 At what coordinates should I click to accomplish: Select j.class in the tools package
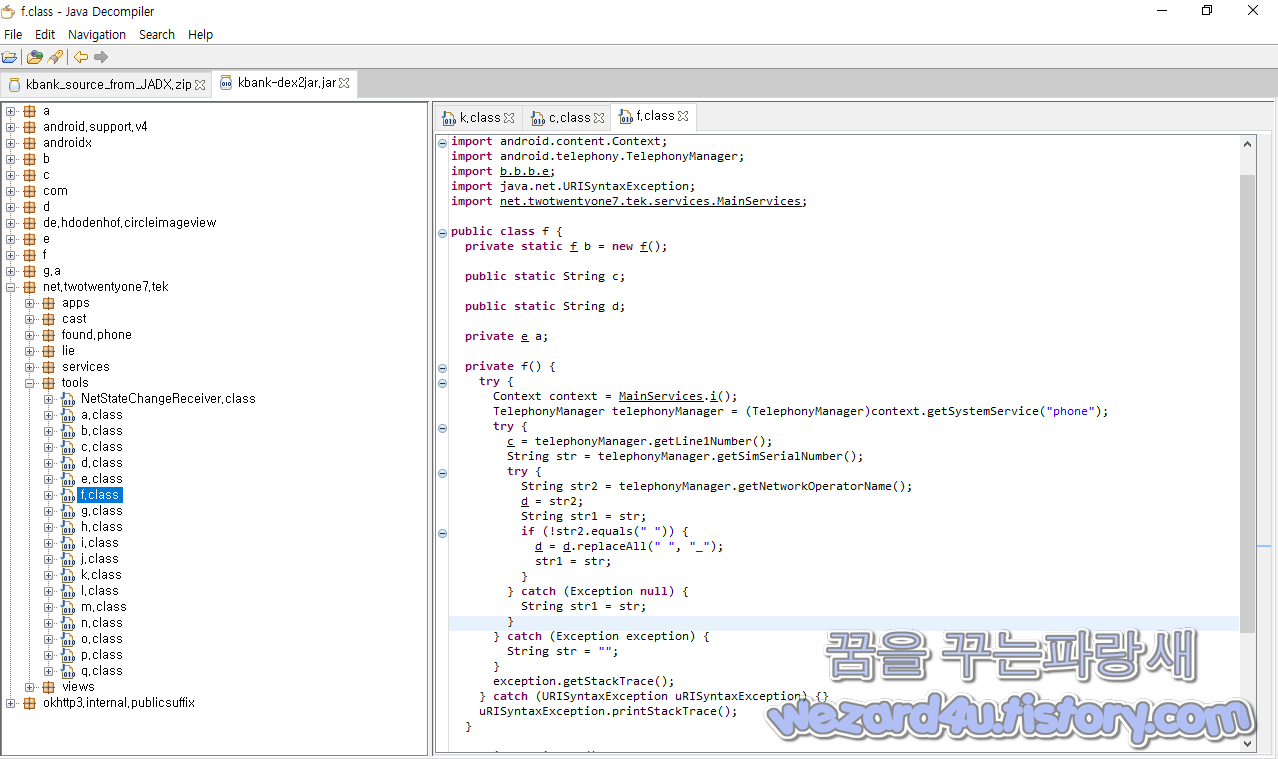click(x=100, y=559)
